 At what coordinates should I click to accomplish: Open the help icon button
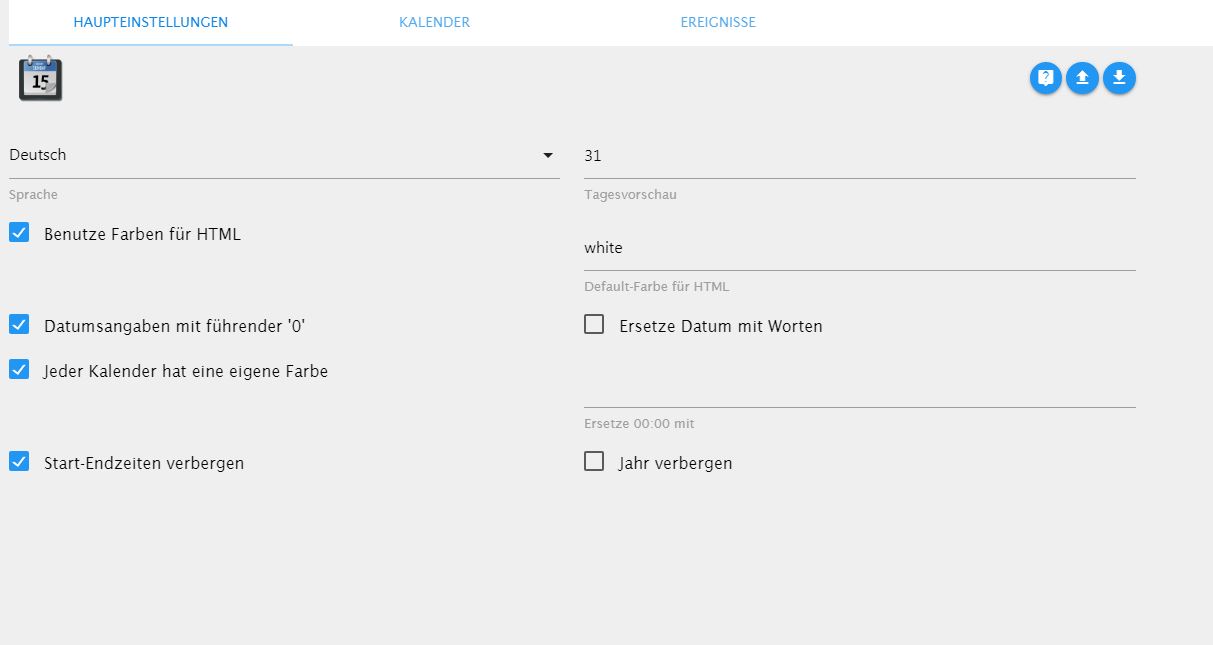[1046, 78]
